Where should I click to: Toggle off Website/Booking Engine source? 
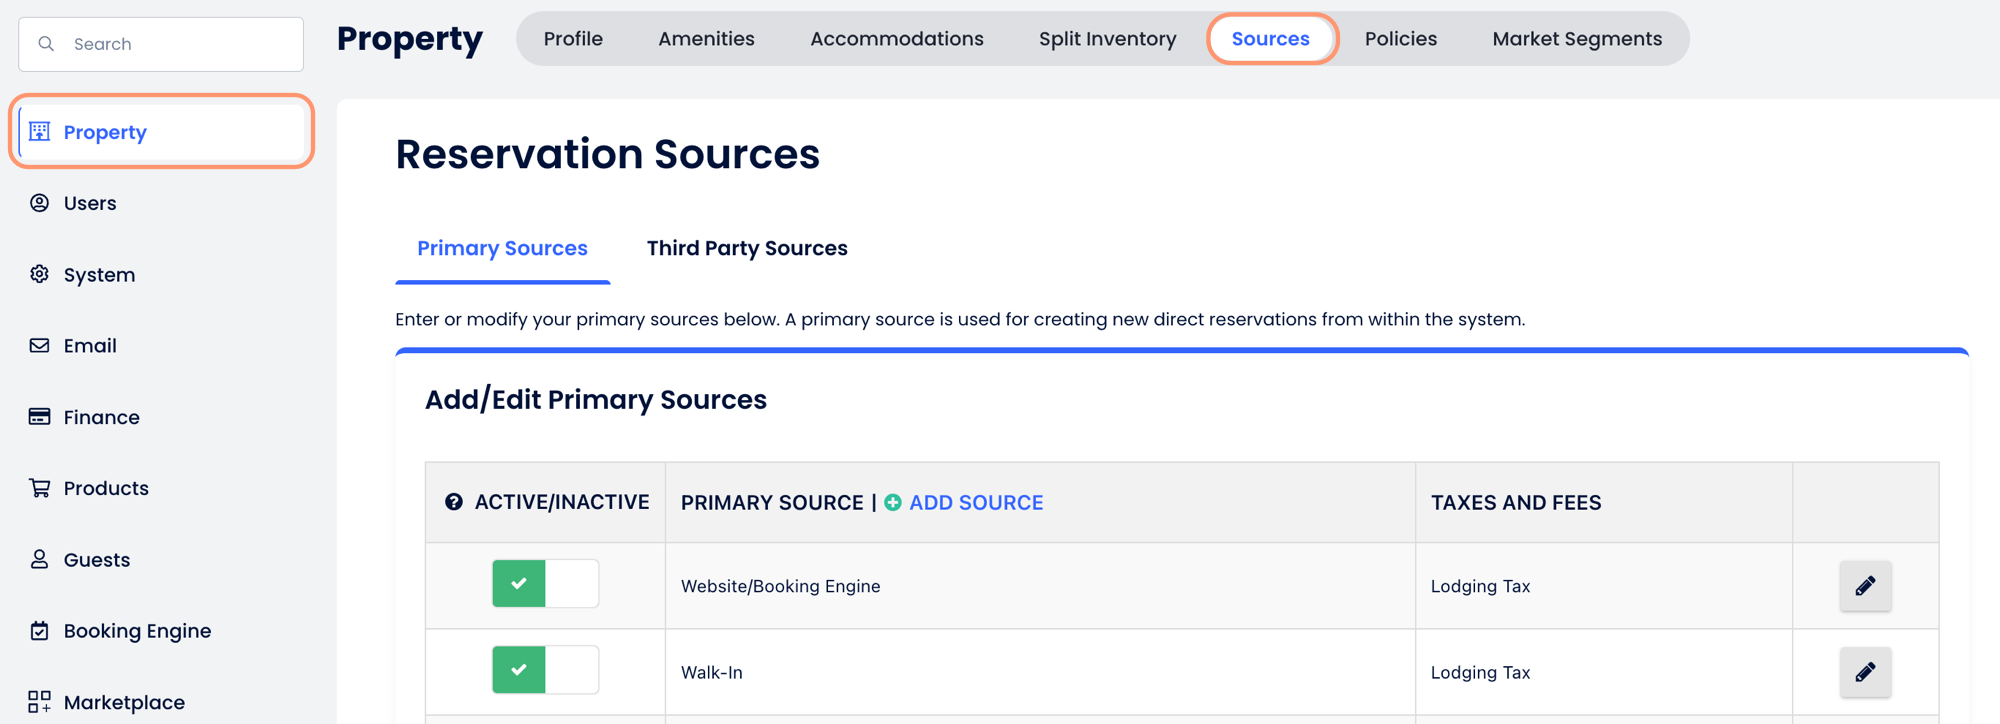(x=545, y=584)
